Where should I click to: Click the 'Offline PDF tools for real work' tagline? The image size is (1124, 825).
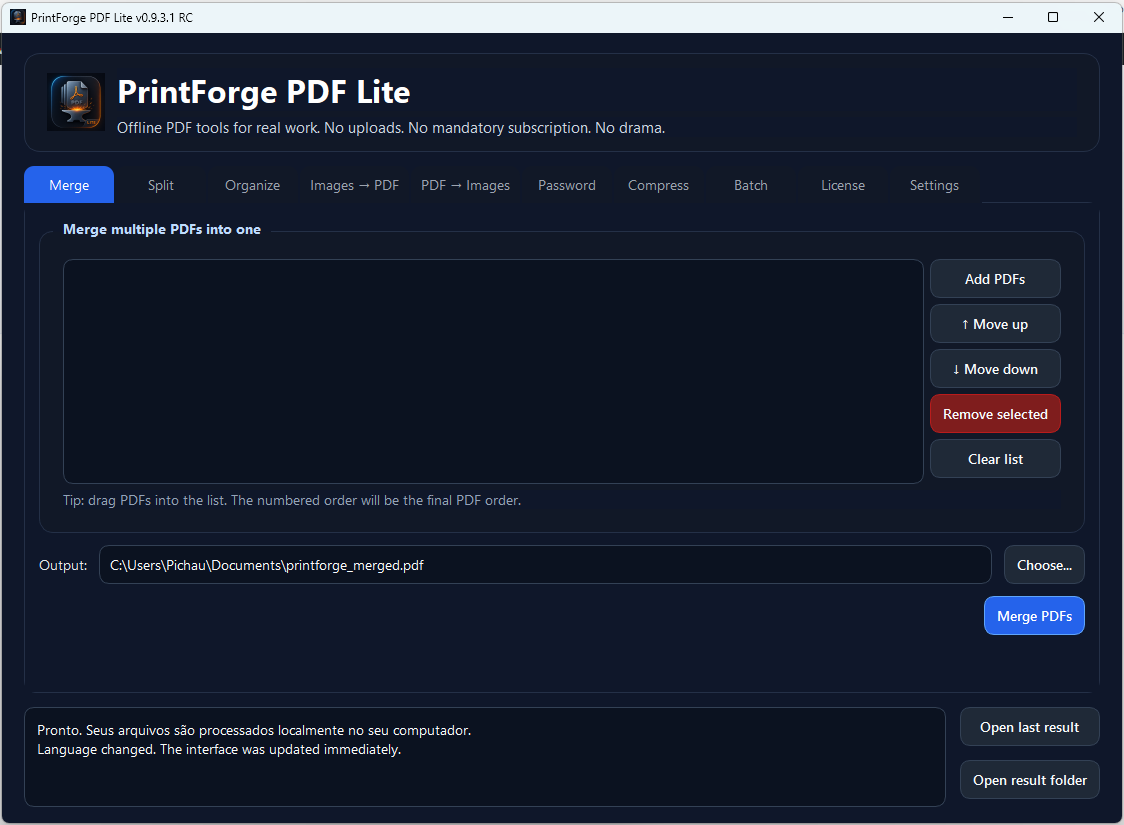(x=391, y=128)
